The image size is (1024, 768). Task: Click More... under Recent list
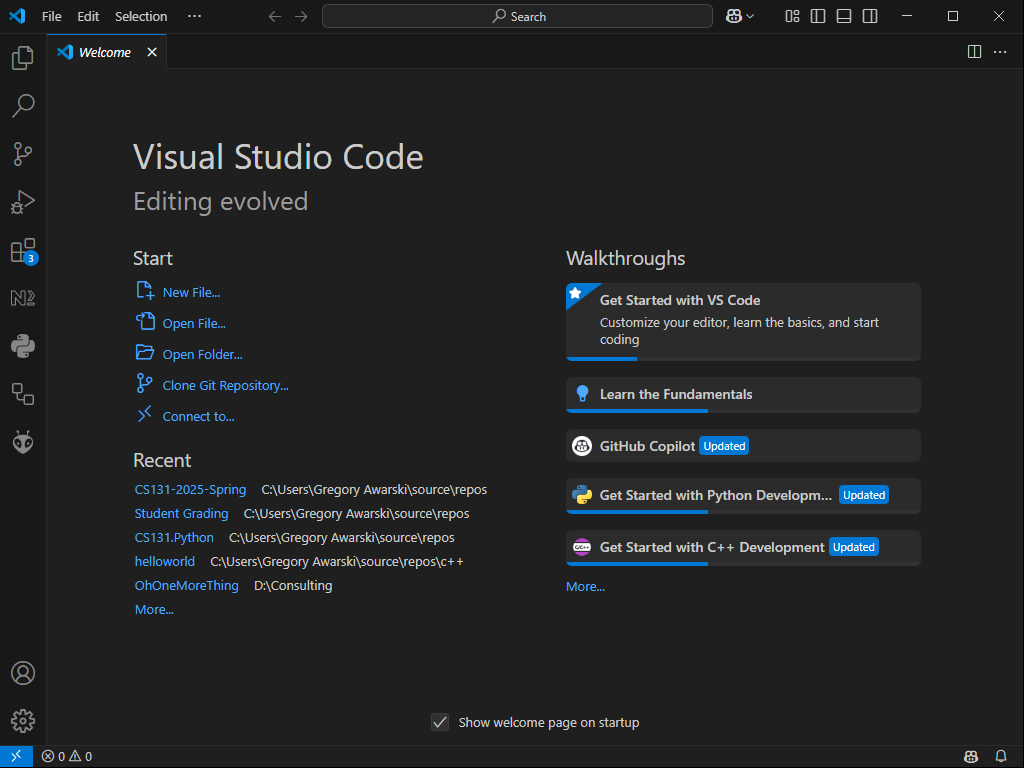pyautogui.click(x=154, y=610)
